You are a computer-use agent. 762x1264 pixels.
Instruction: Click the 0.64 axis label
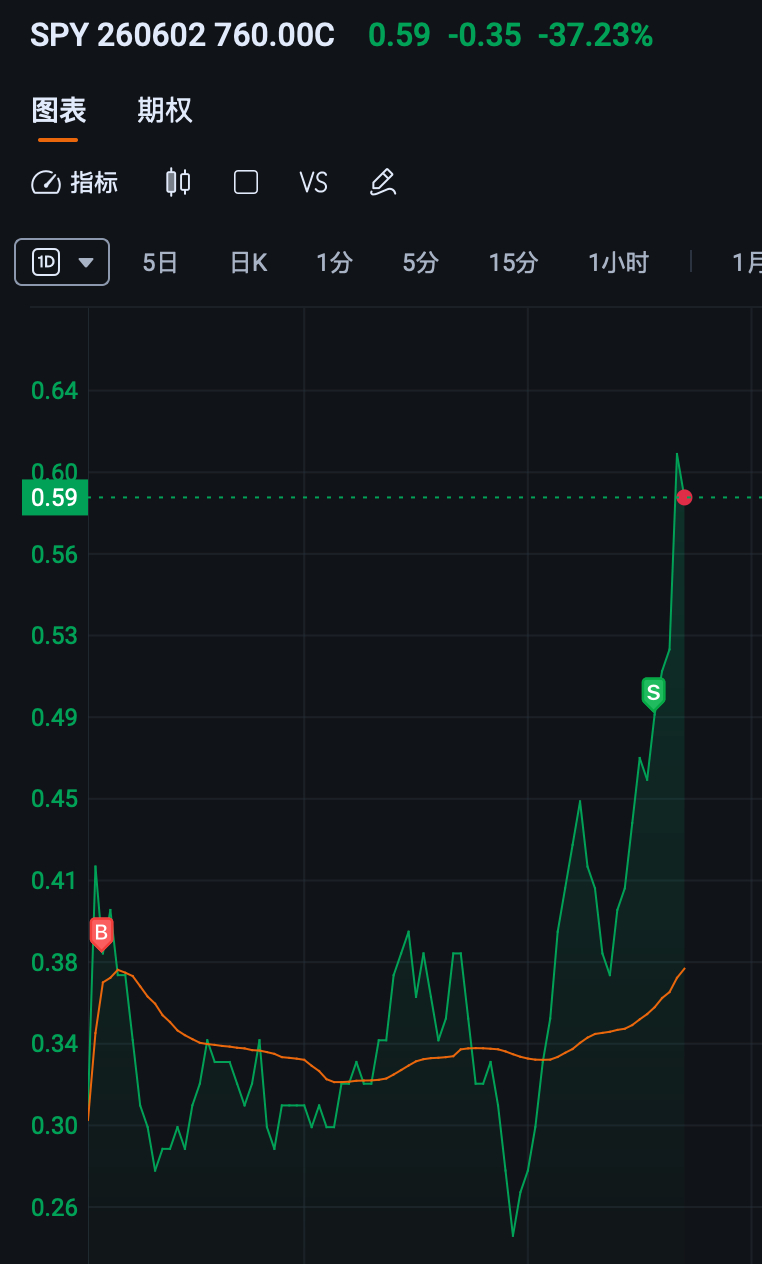point(55,390)
